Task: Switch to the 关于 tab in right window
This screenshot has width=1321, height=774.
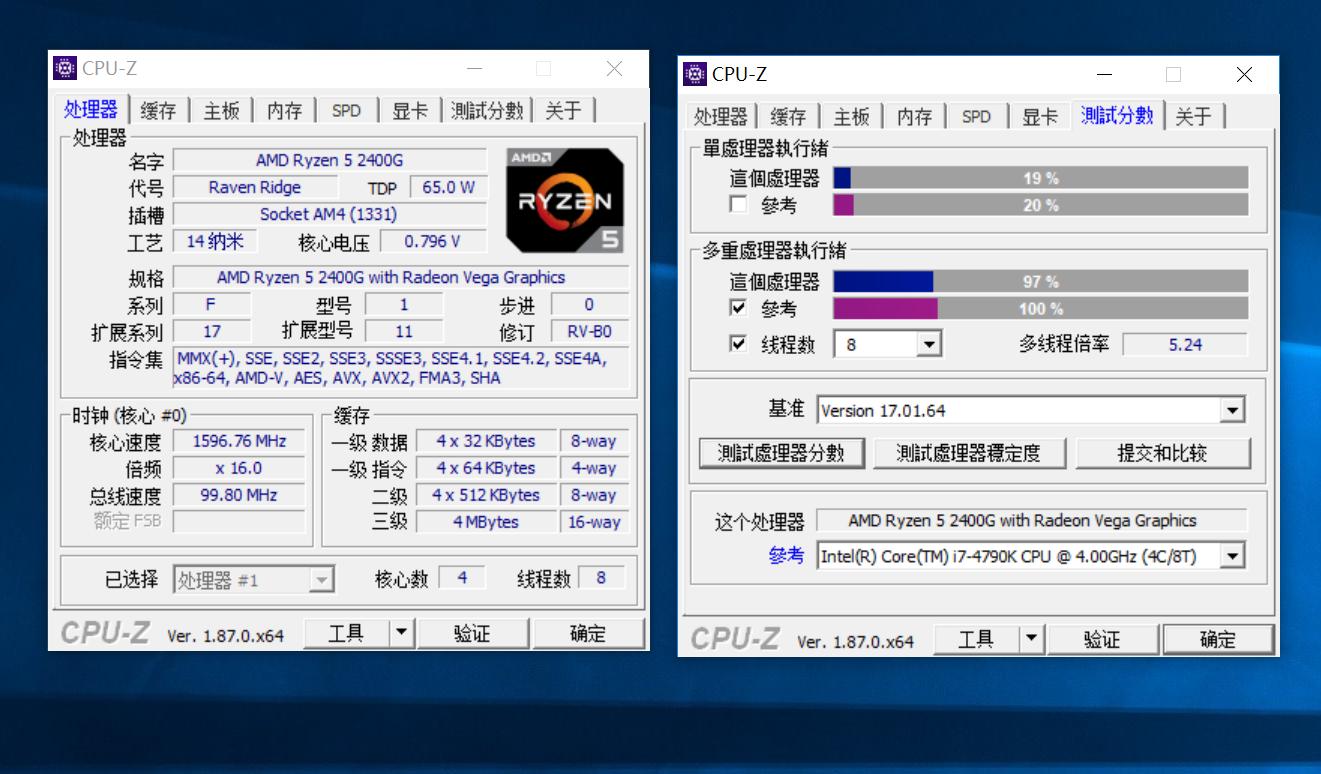Action: (x=1195, y=116)
